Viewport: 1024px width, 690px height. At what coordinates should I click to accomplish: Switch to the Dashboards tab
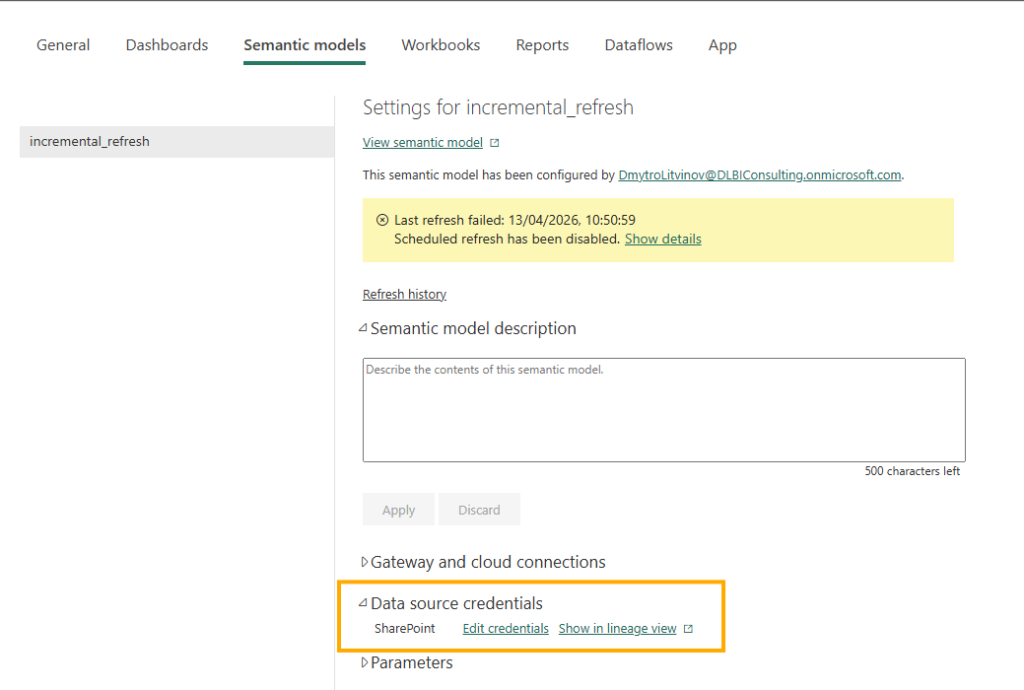166,45
